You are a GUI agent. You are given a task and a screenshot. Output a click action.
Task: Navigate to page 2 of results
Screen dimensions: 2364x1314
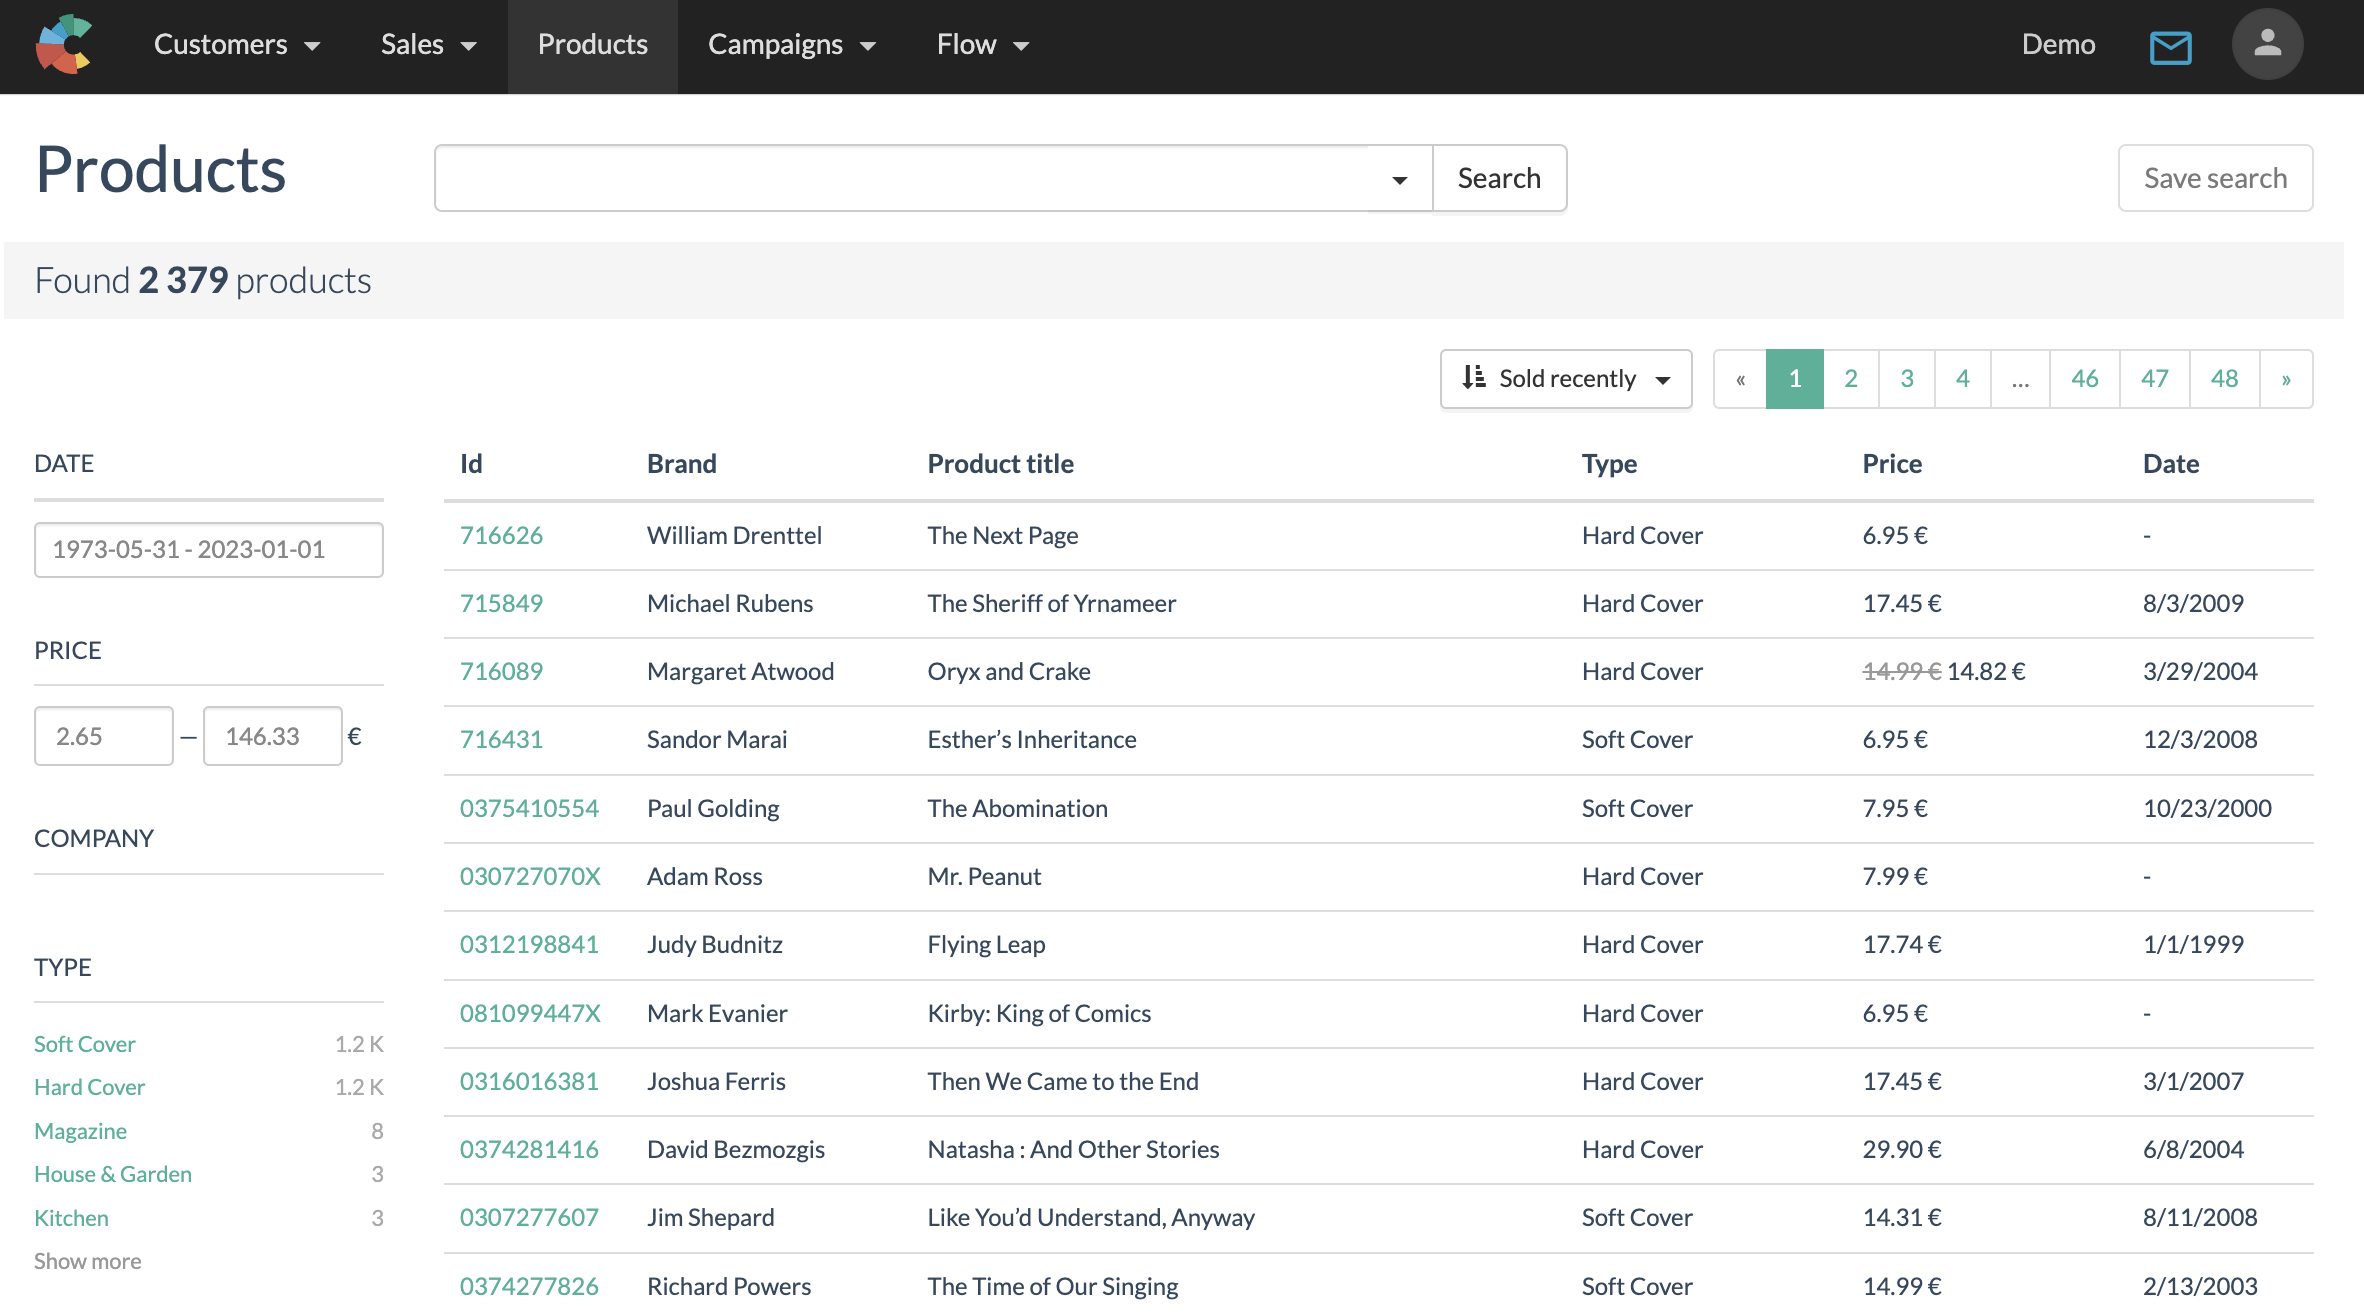pyautogui.click(x=1849, y=377)
